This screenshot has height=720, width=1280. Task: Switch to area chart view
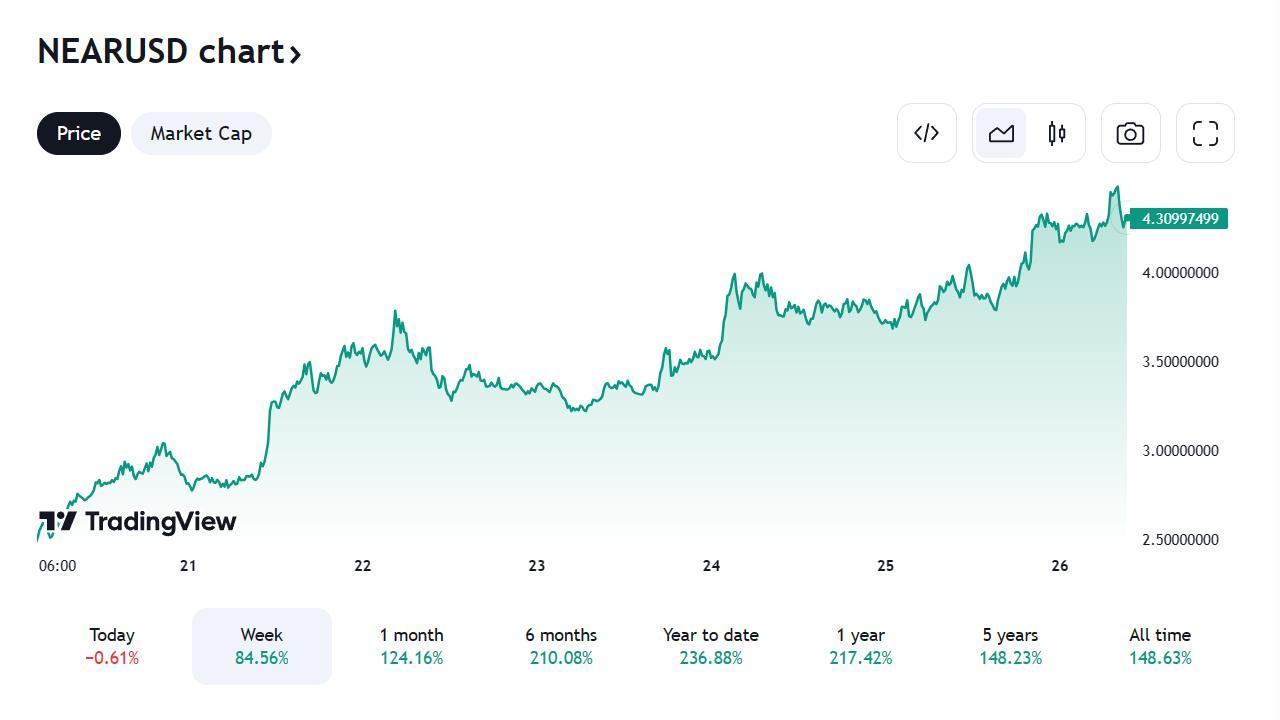click(x=1001, y=133)
